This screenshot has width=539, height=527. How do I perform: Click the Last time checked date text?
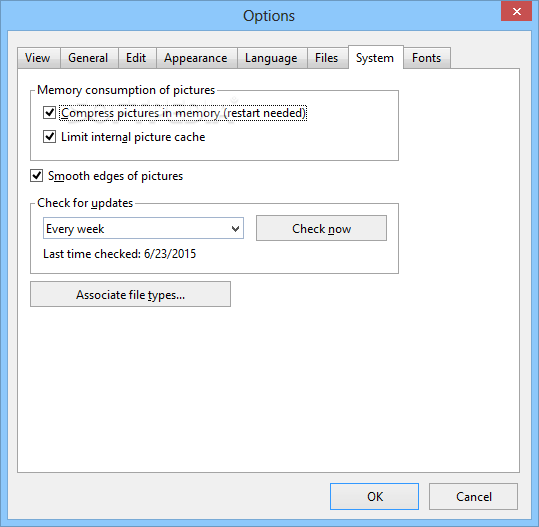pyautogui.click(x=119, y=254)
